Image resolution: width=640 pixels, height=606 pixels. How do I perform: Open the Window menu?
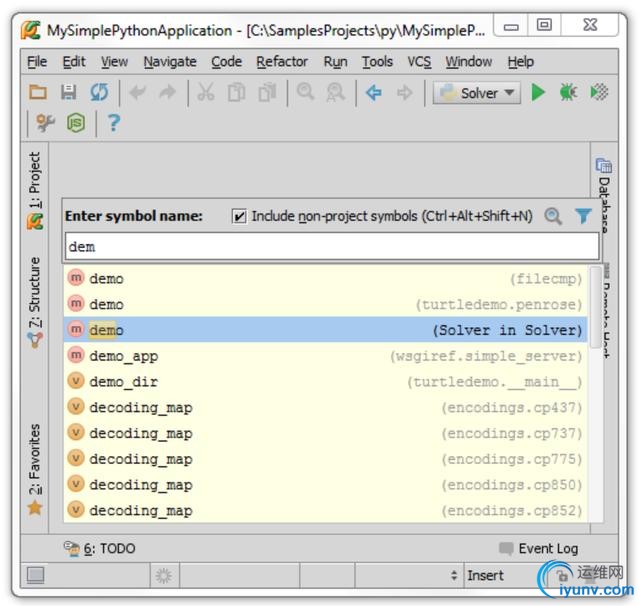pyautogui.click(x=469, y=62)
